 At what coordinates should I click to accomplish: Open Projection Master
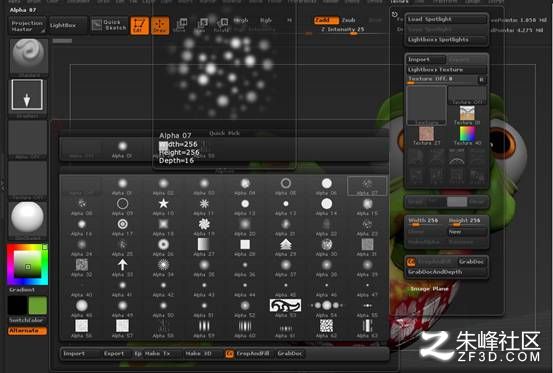[x=27, y=26]
